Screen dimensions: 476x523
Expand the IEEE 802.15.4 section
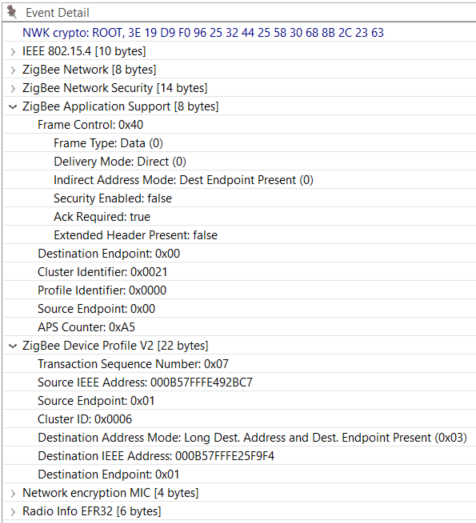coord(13,52)
